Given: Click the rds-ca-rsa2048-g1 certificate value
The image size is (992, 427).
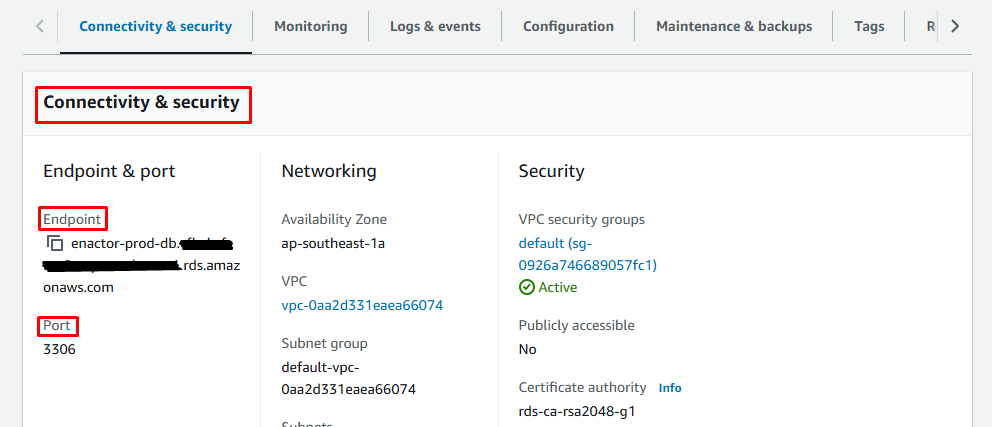Looking at the screenshot, I should 577,411.
